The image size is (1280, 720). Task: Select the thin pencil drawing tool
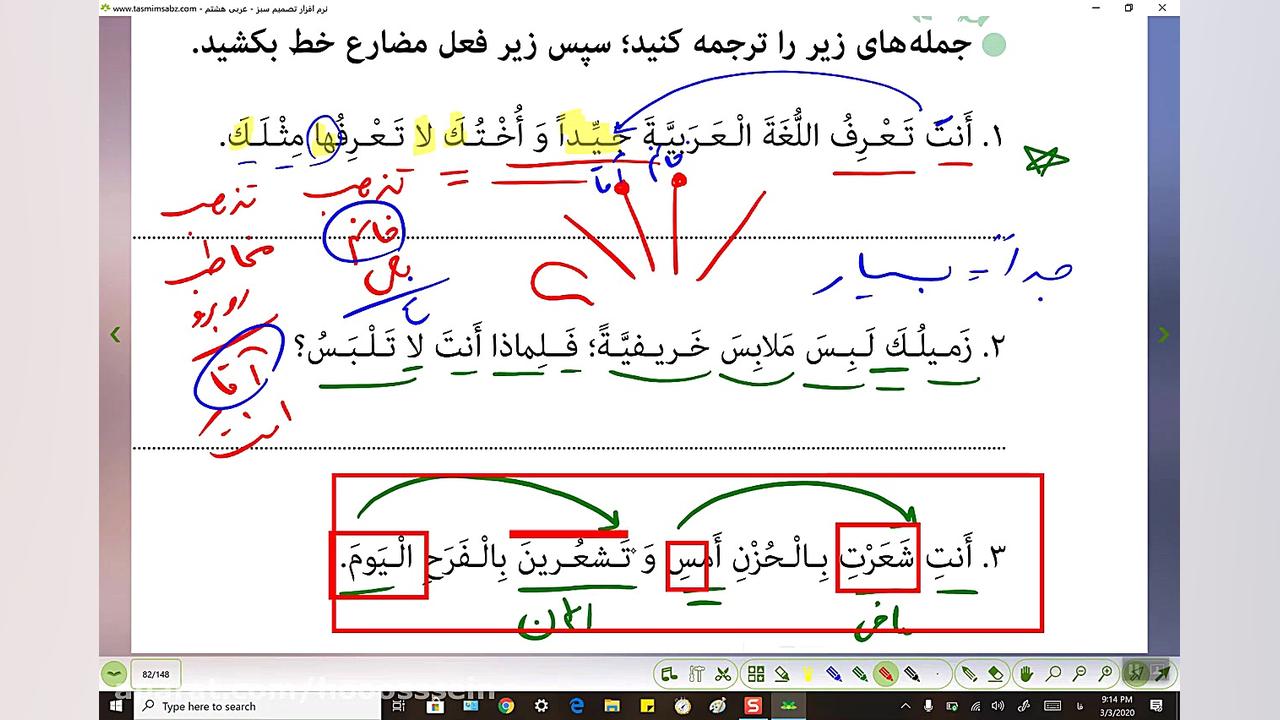[x=967, y=673]
